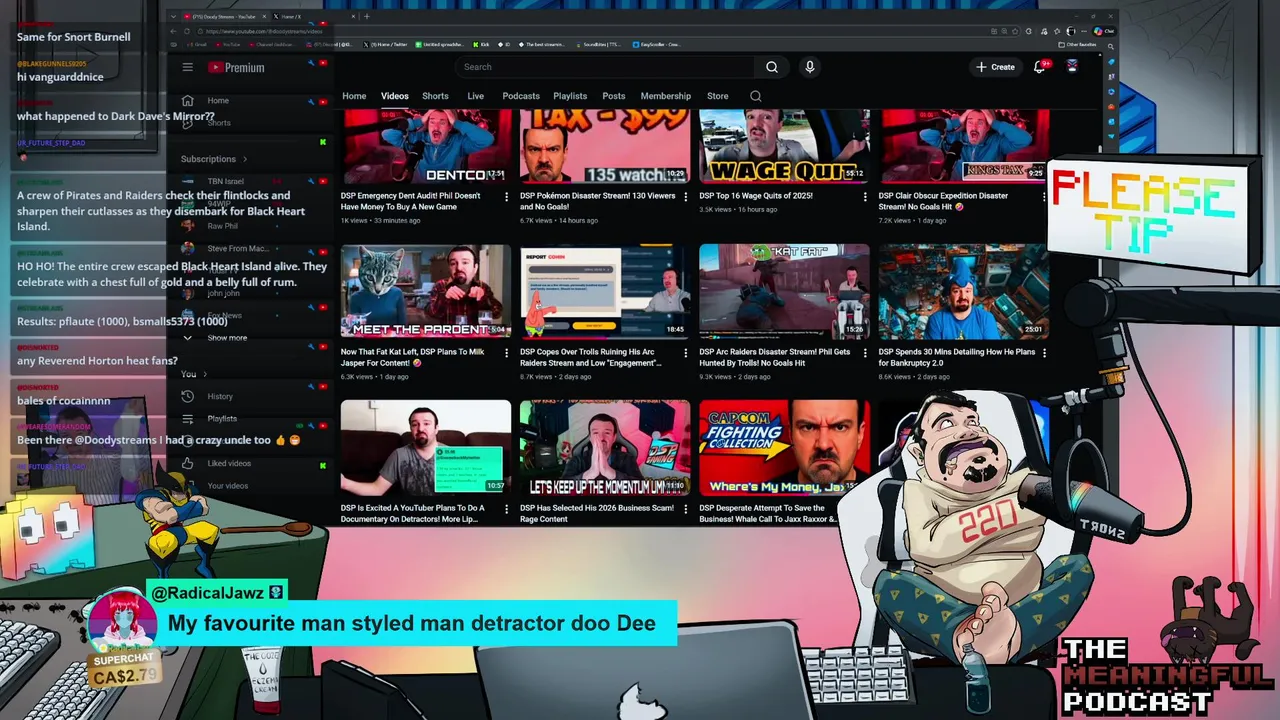Open Playlists in the sidebar

coord(221,419)
